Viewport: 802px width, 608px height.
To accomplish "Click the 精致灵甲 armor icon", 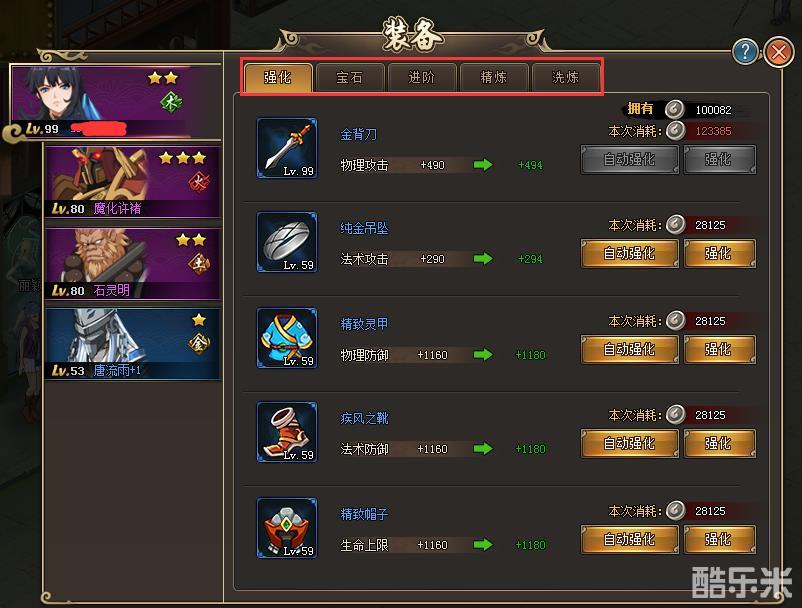I will 287,338.
